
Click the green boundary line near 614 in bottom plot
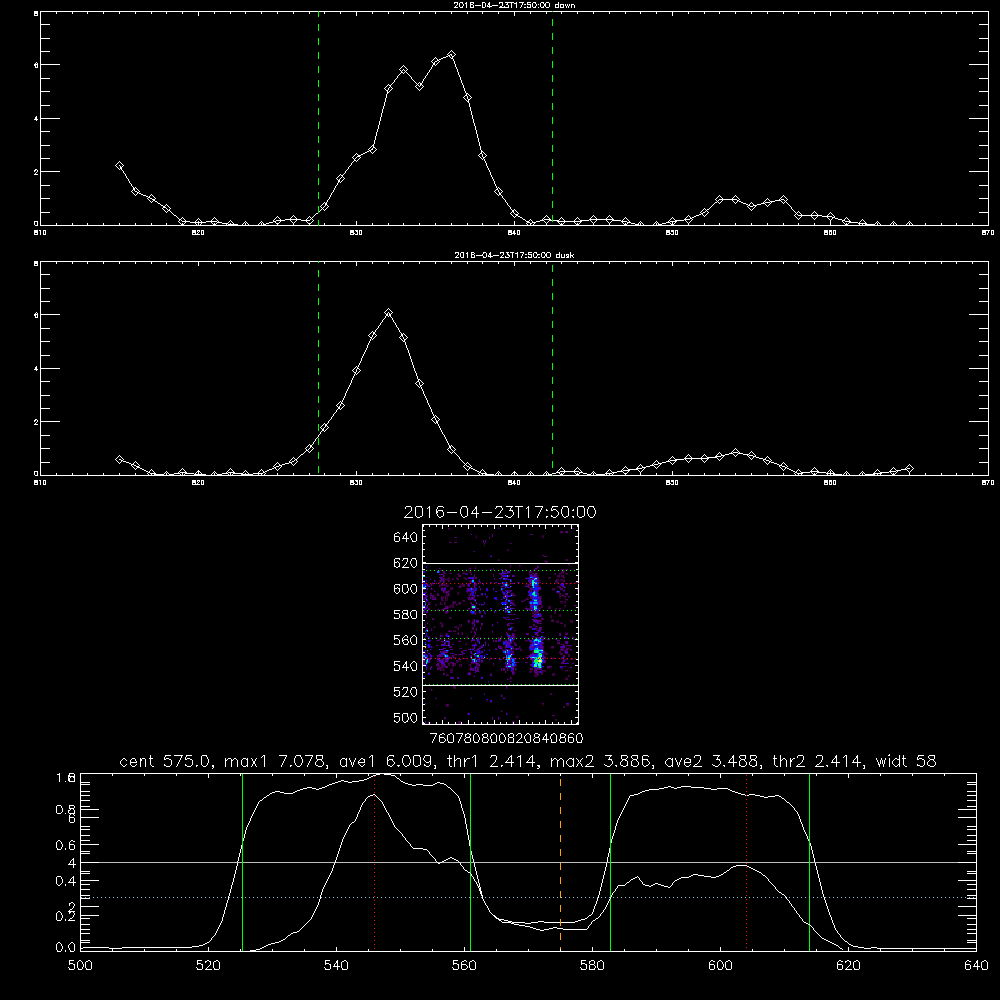(x=809, y=861)
